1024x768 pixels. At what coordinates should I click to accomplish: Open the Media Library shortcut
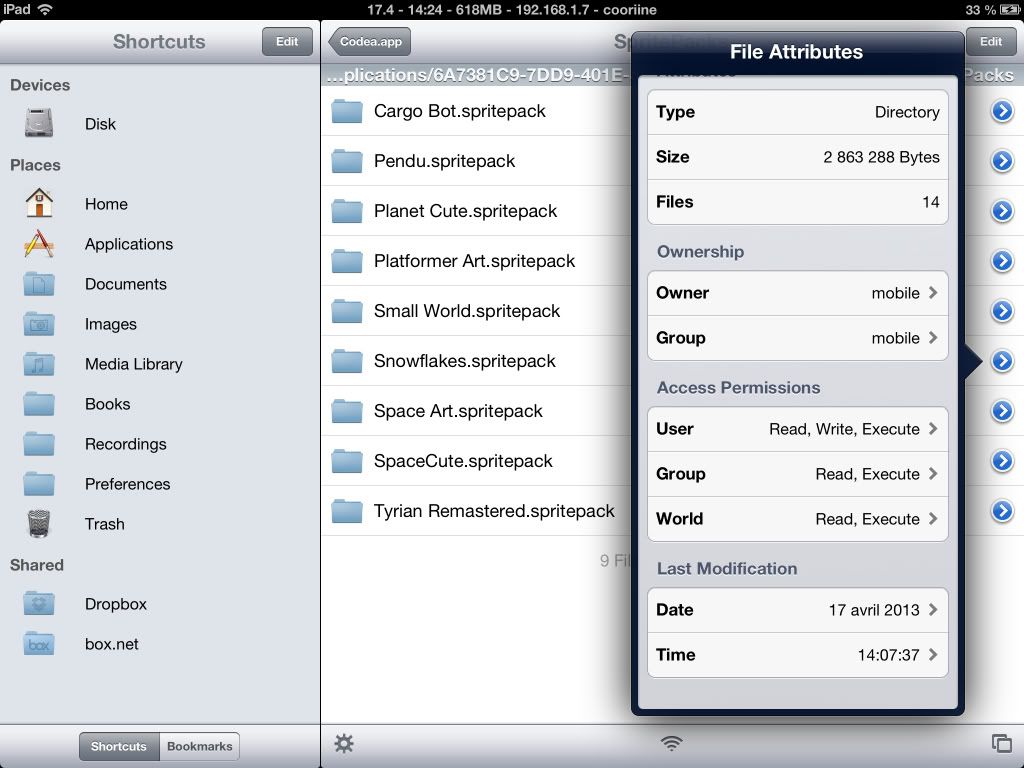[x=160, y=364]
